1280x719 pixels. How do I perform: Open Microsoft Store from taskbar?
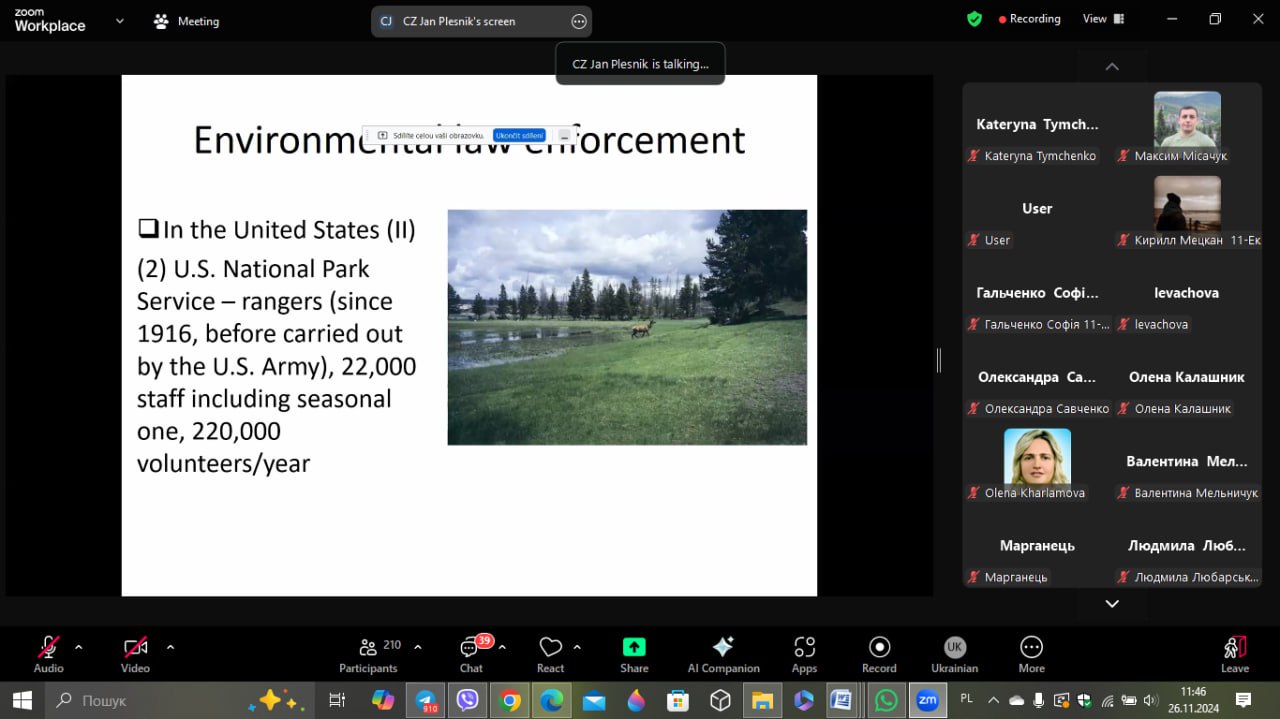pos(678,700)
